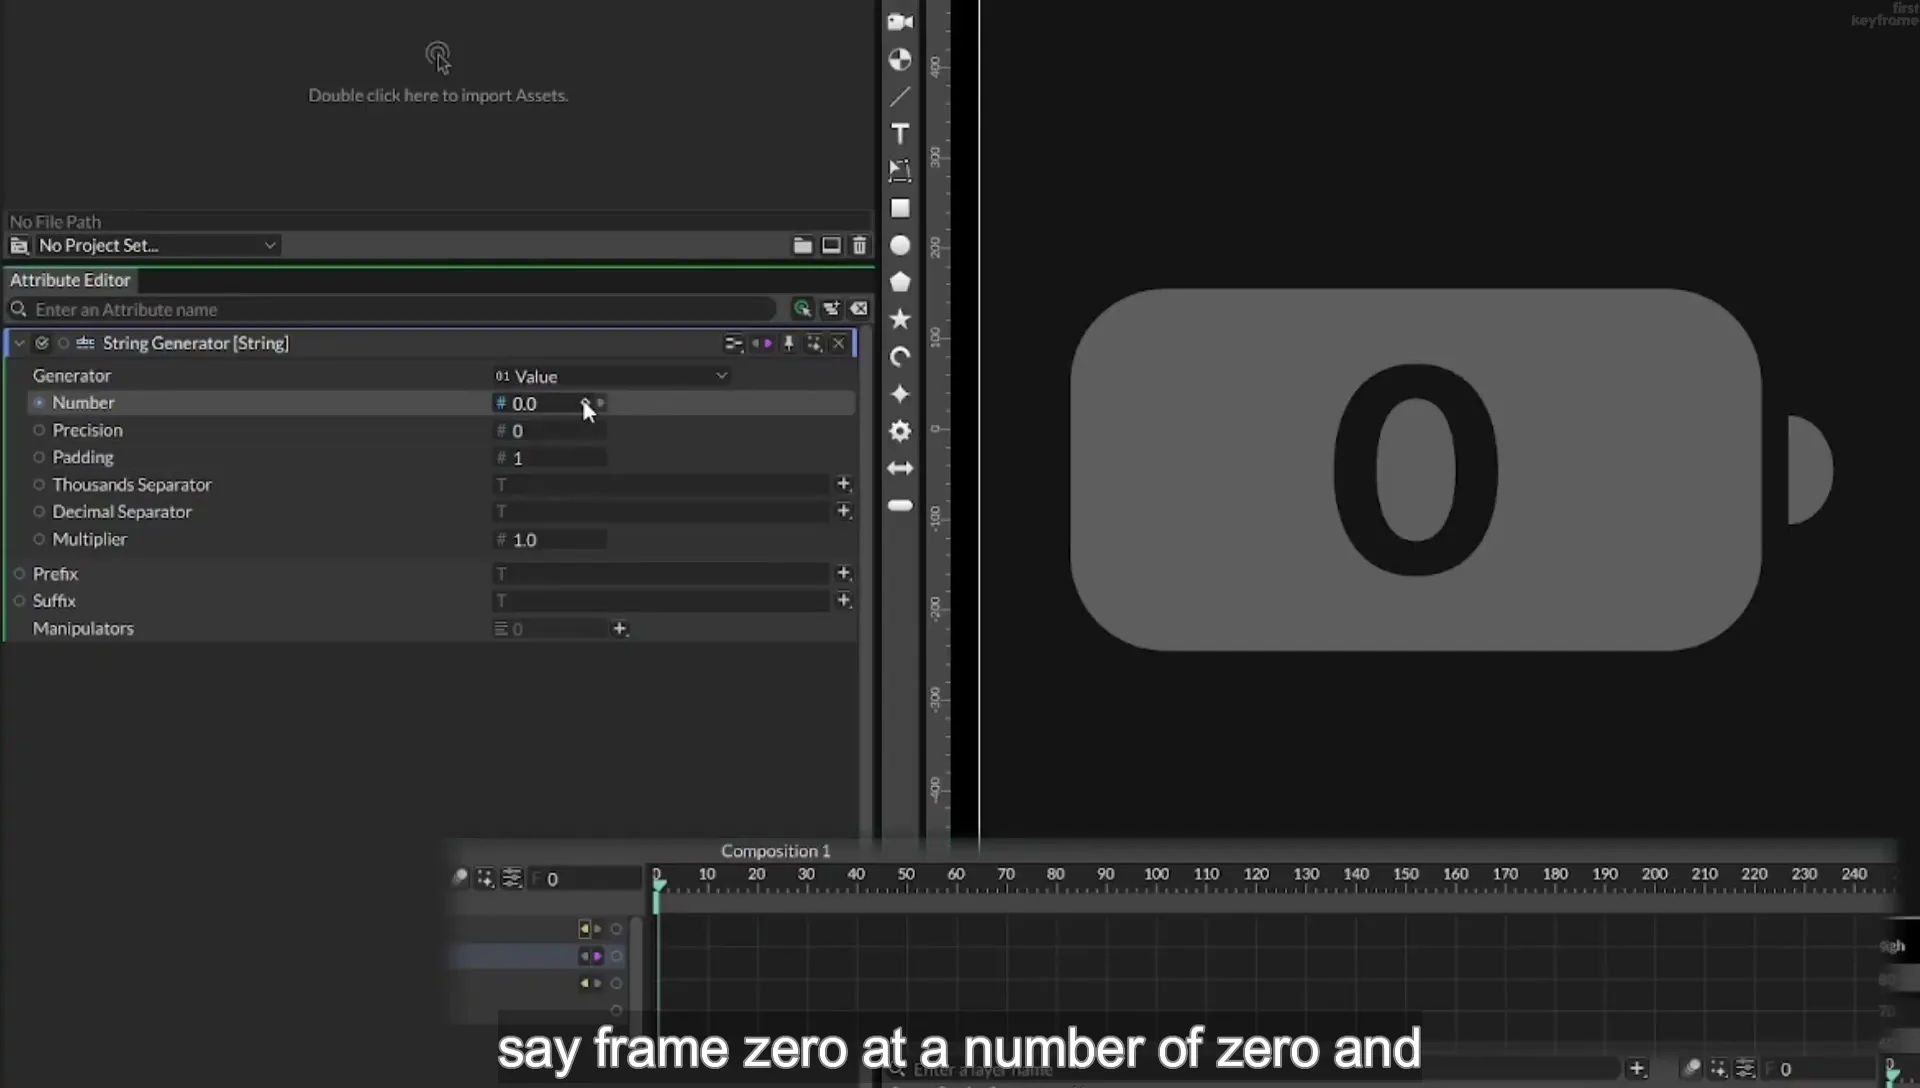Add a Manipulators entry with plus
Viewport: 1920px width, 1088px height.
click(x=619, y=628)
